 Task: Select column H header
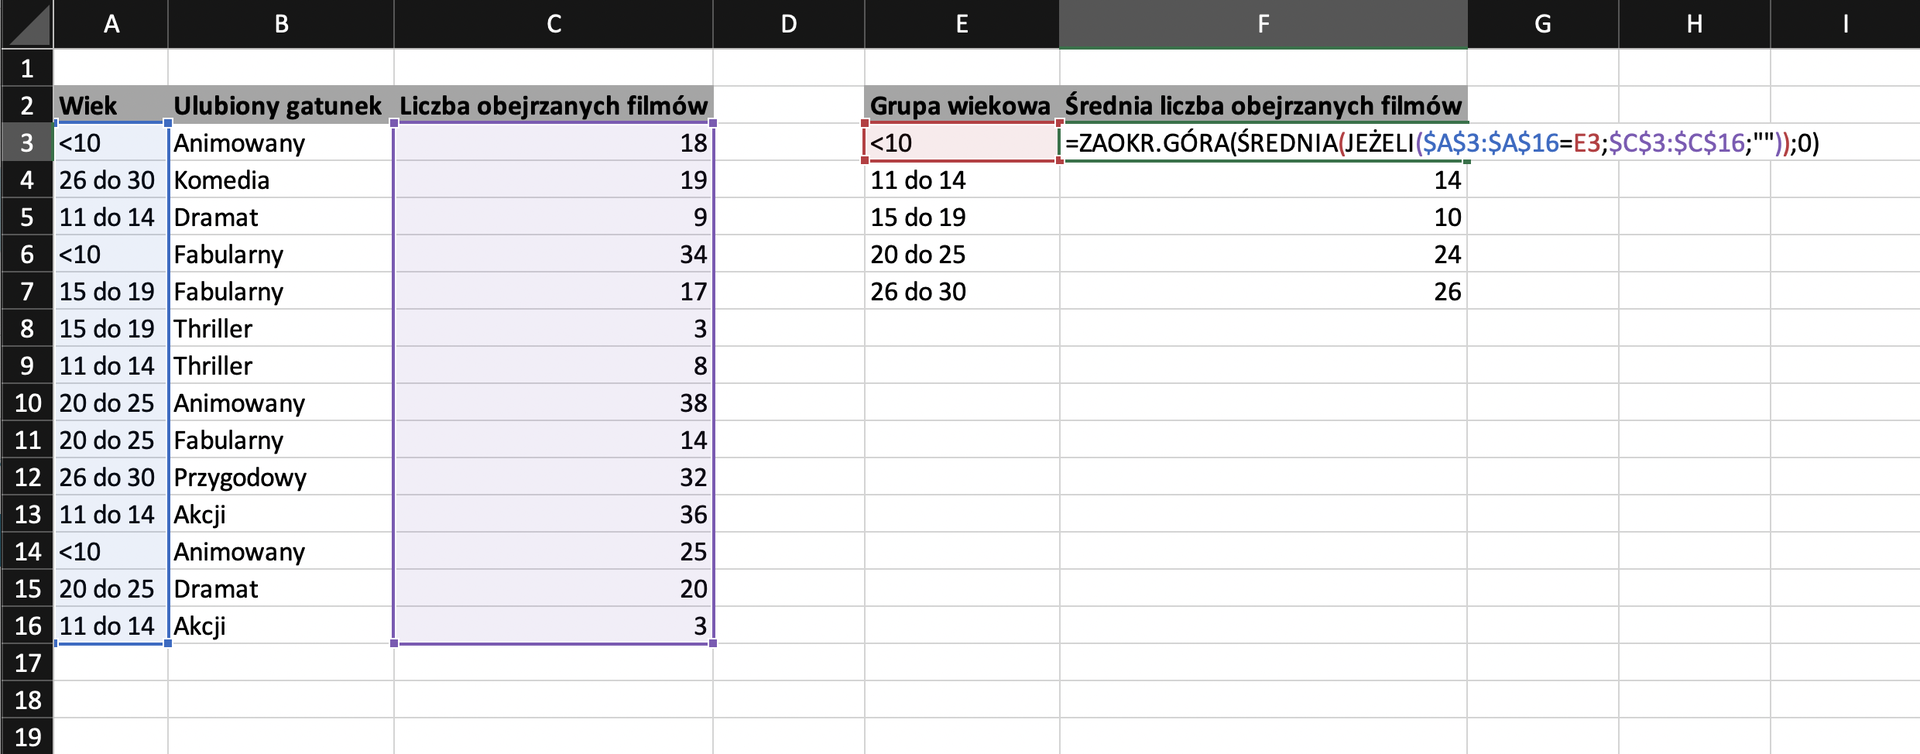tap(1694, 24)
